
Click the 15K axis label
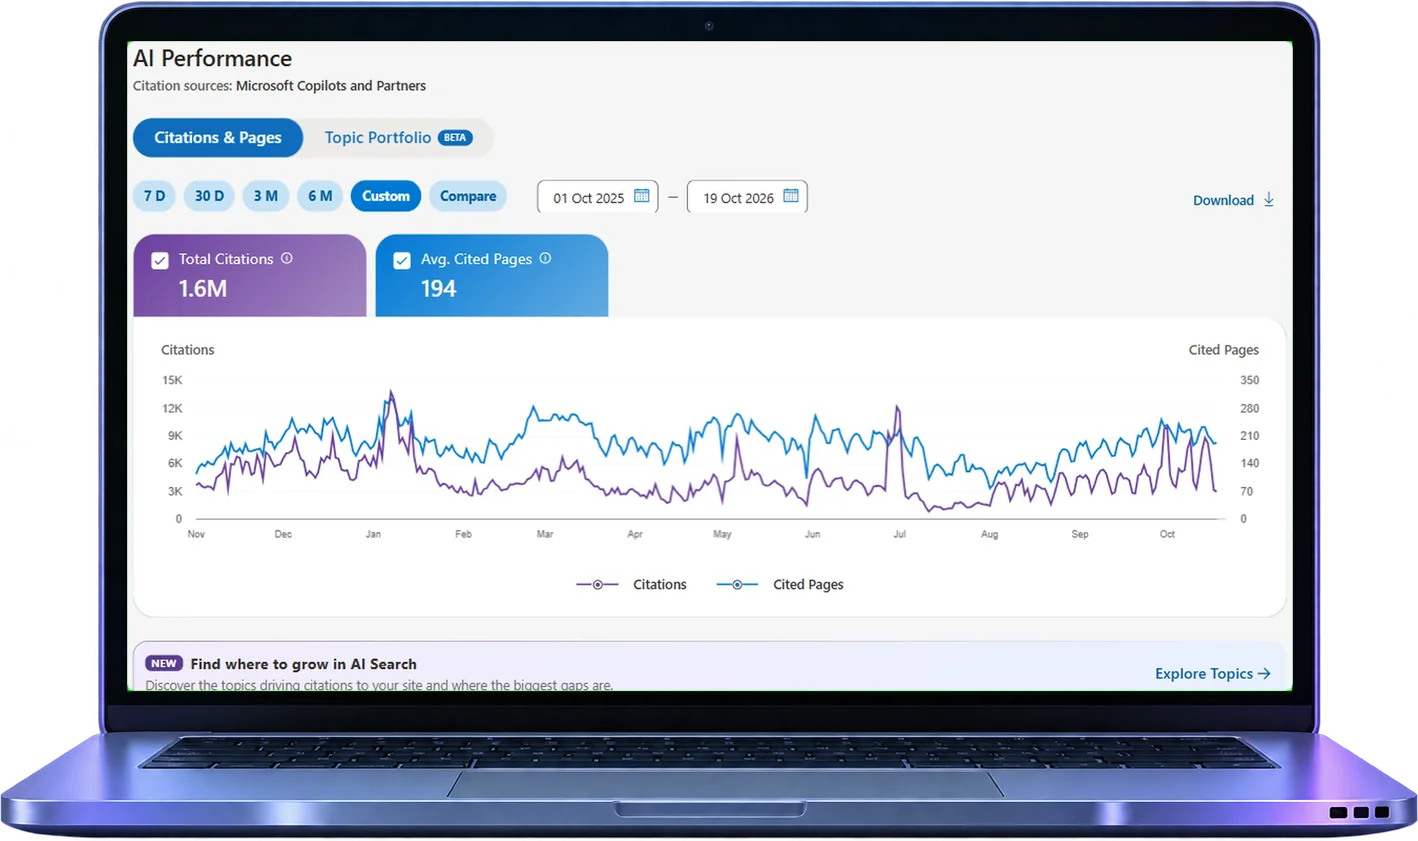click(x=172, y=380)
